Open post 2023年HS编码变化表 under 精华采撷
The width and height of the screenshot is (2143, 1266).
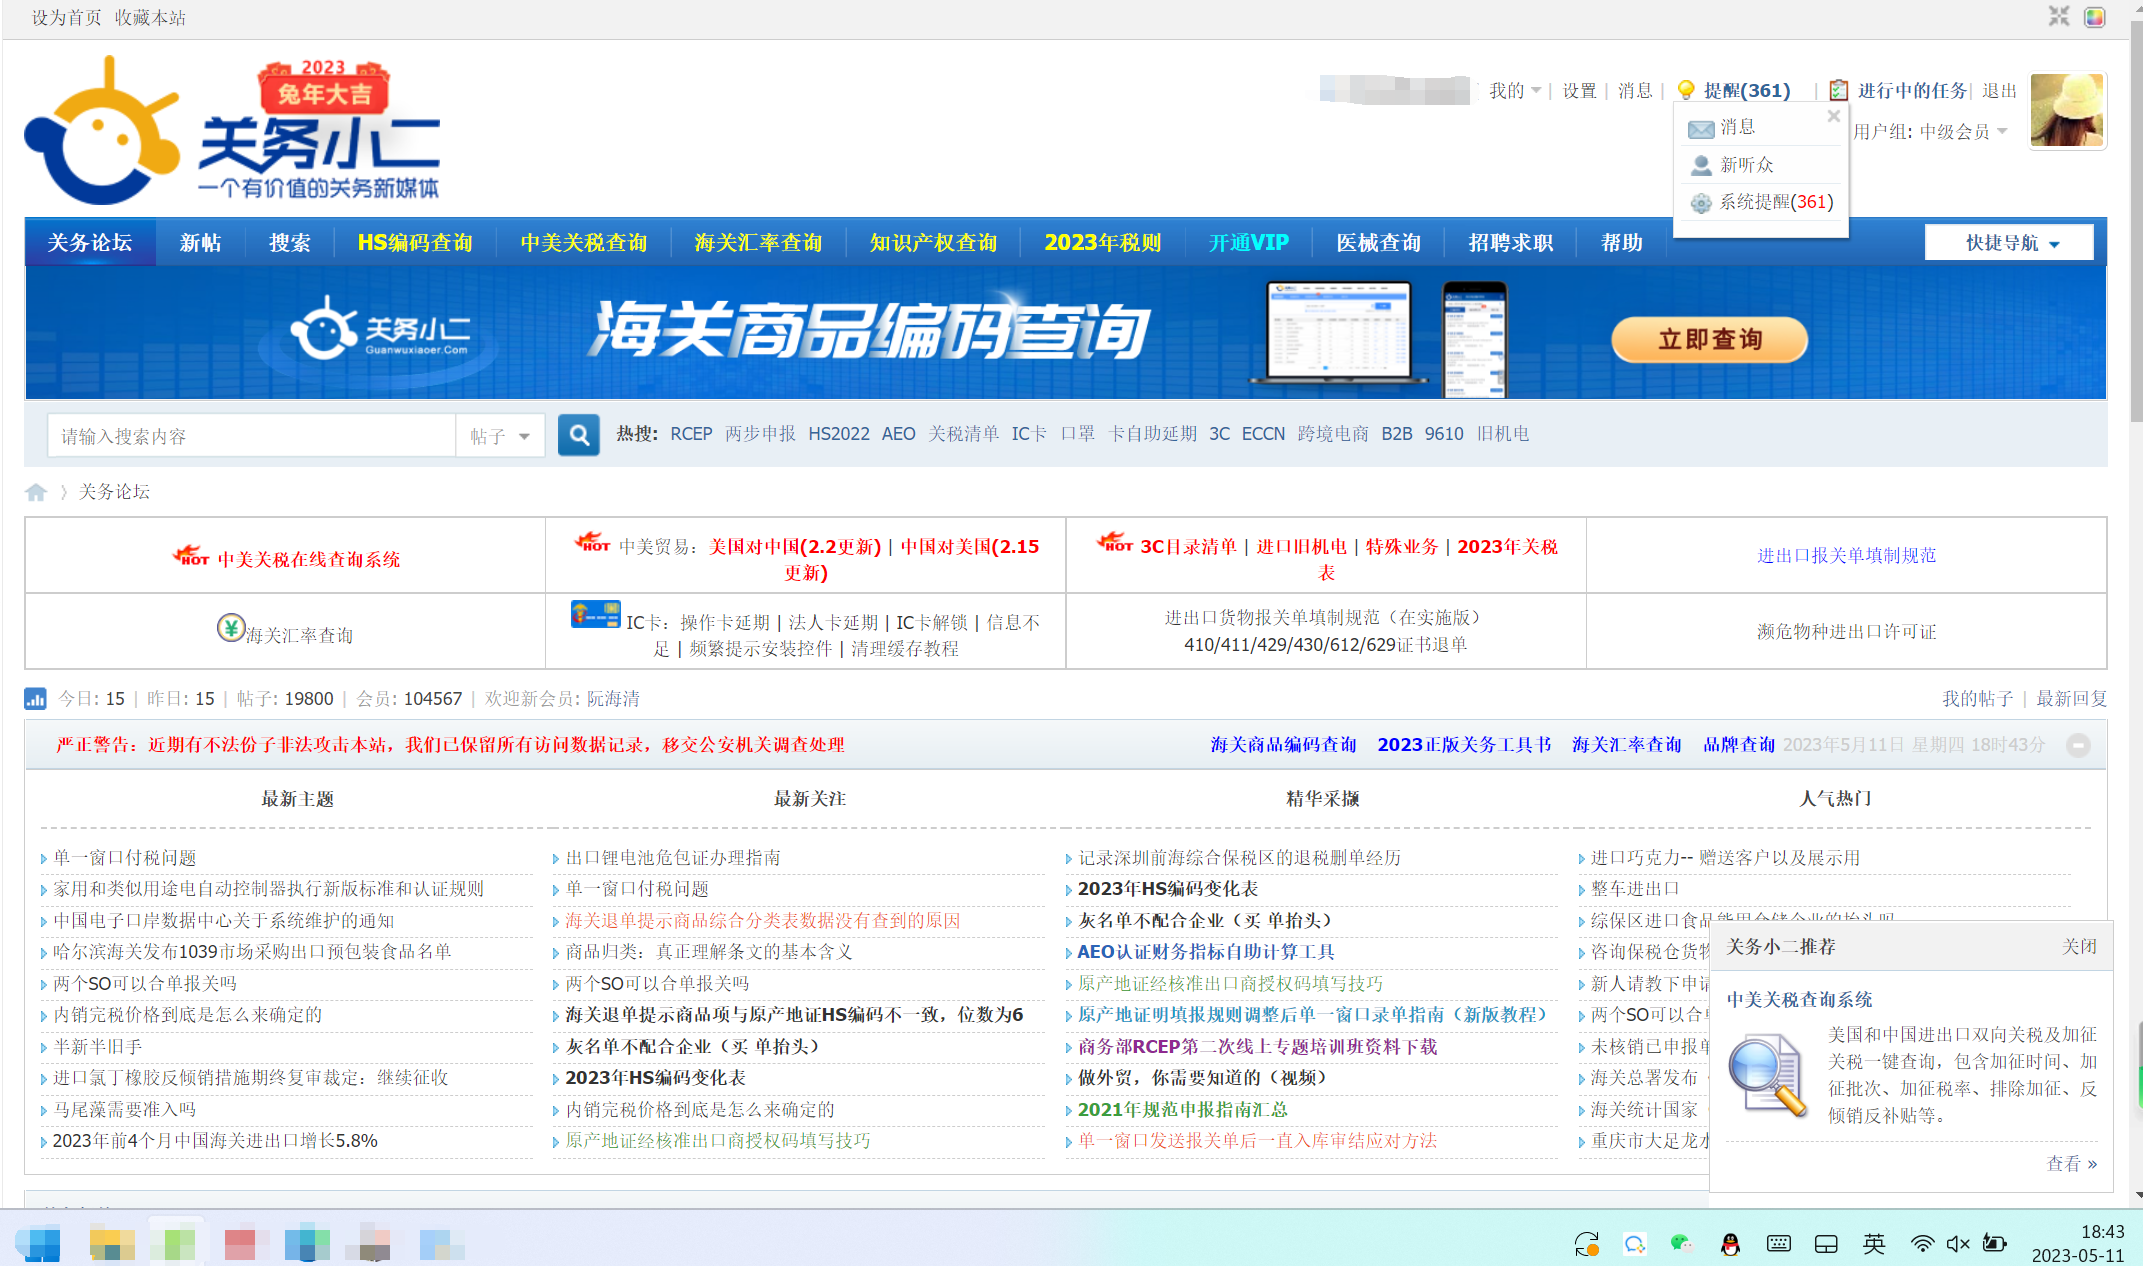1168,889
